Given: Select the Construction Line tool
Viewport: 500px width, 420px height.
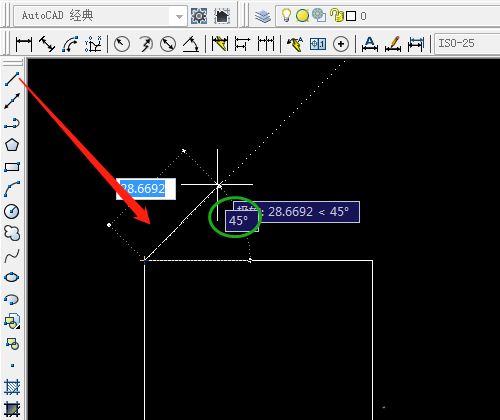Looking at the screenshot, I should [x=12, y=101].
